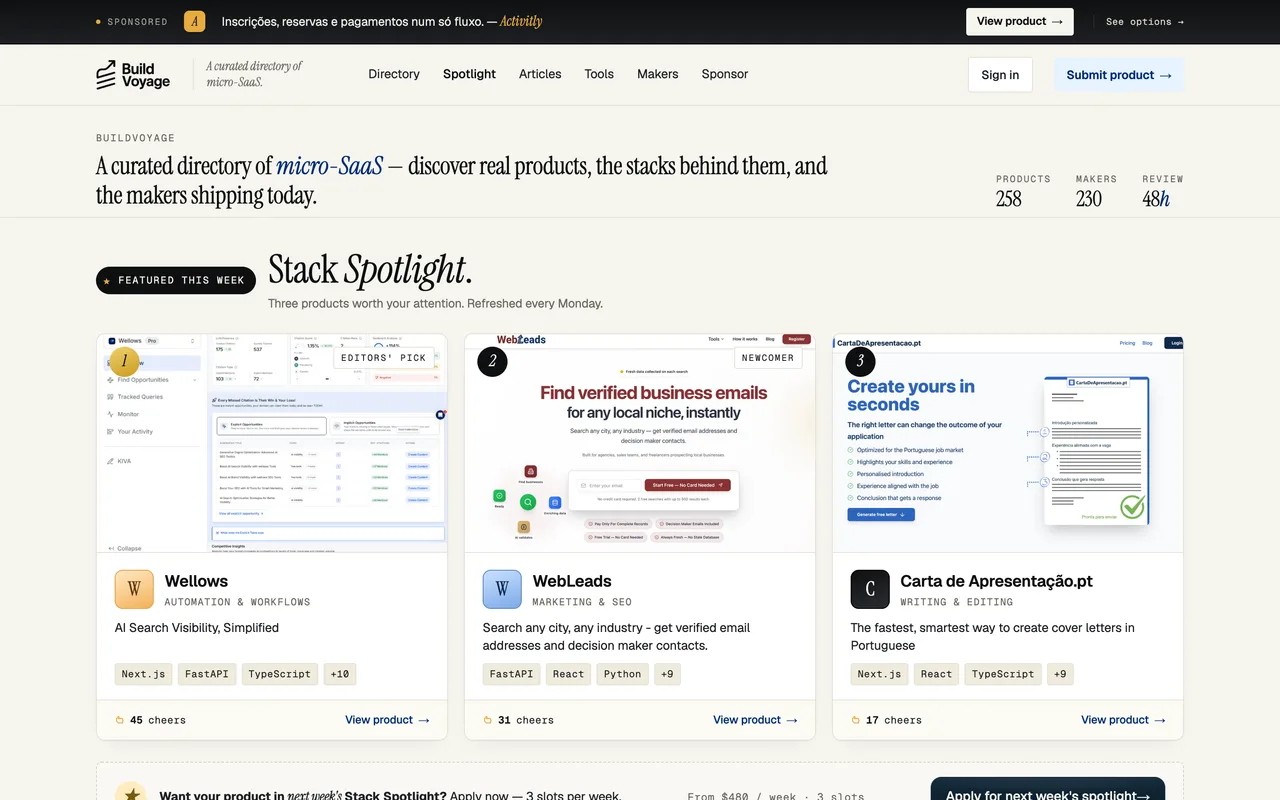Open the Articles nav item

[x=540, y=74]
